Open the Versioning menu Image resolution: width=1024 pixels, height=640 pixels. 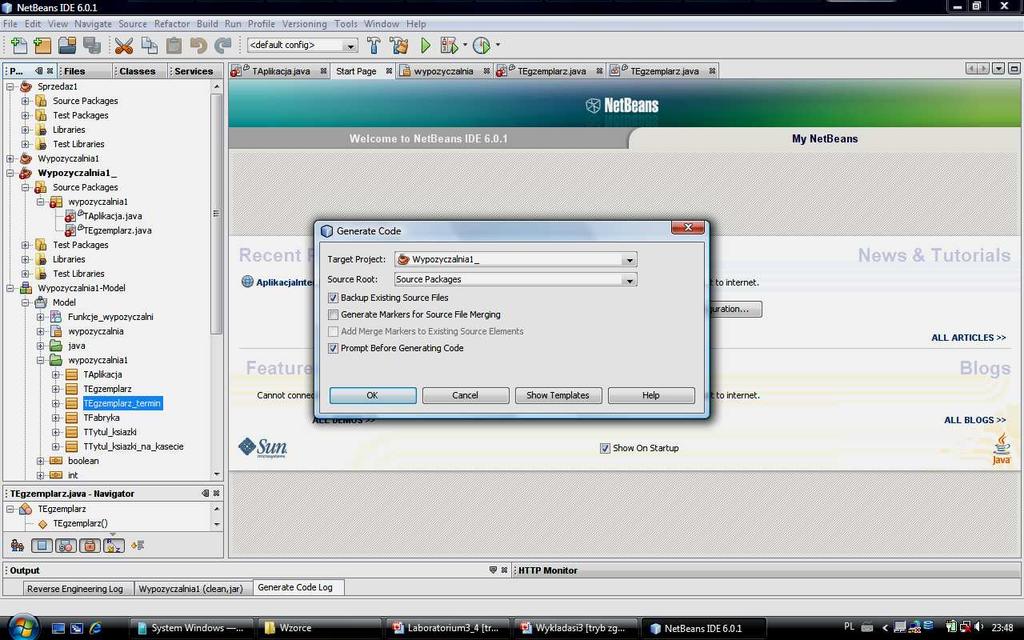(304, 24)
